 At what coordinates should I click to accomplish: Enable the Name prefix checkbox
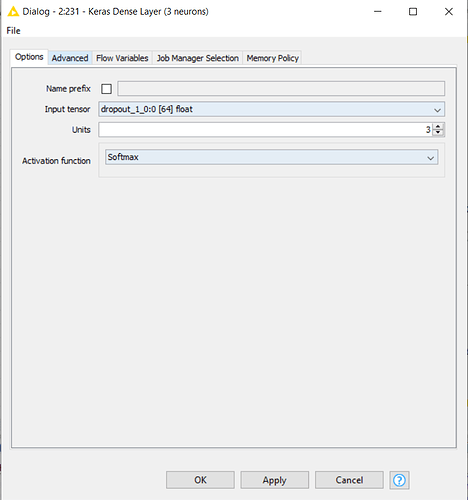click(x=106, y=89)
